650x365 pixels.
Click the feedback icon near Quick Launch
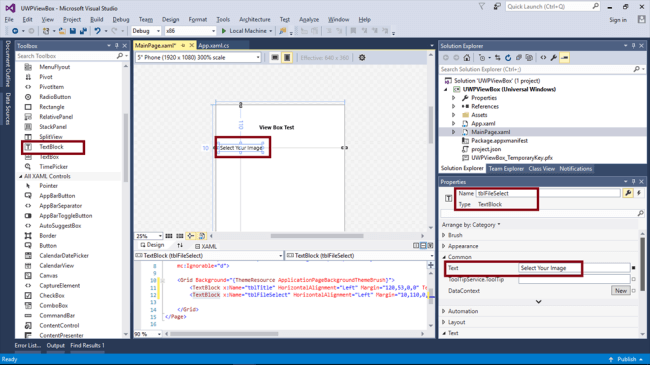(x=497, y=6)
